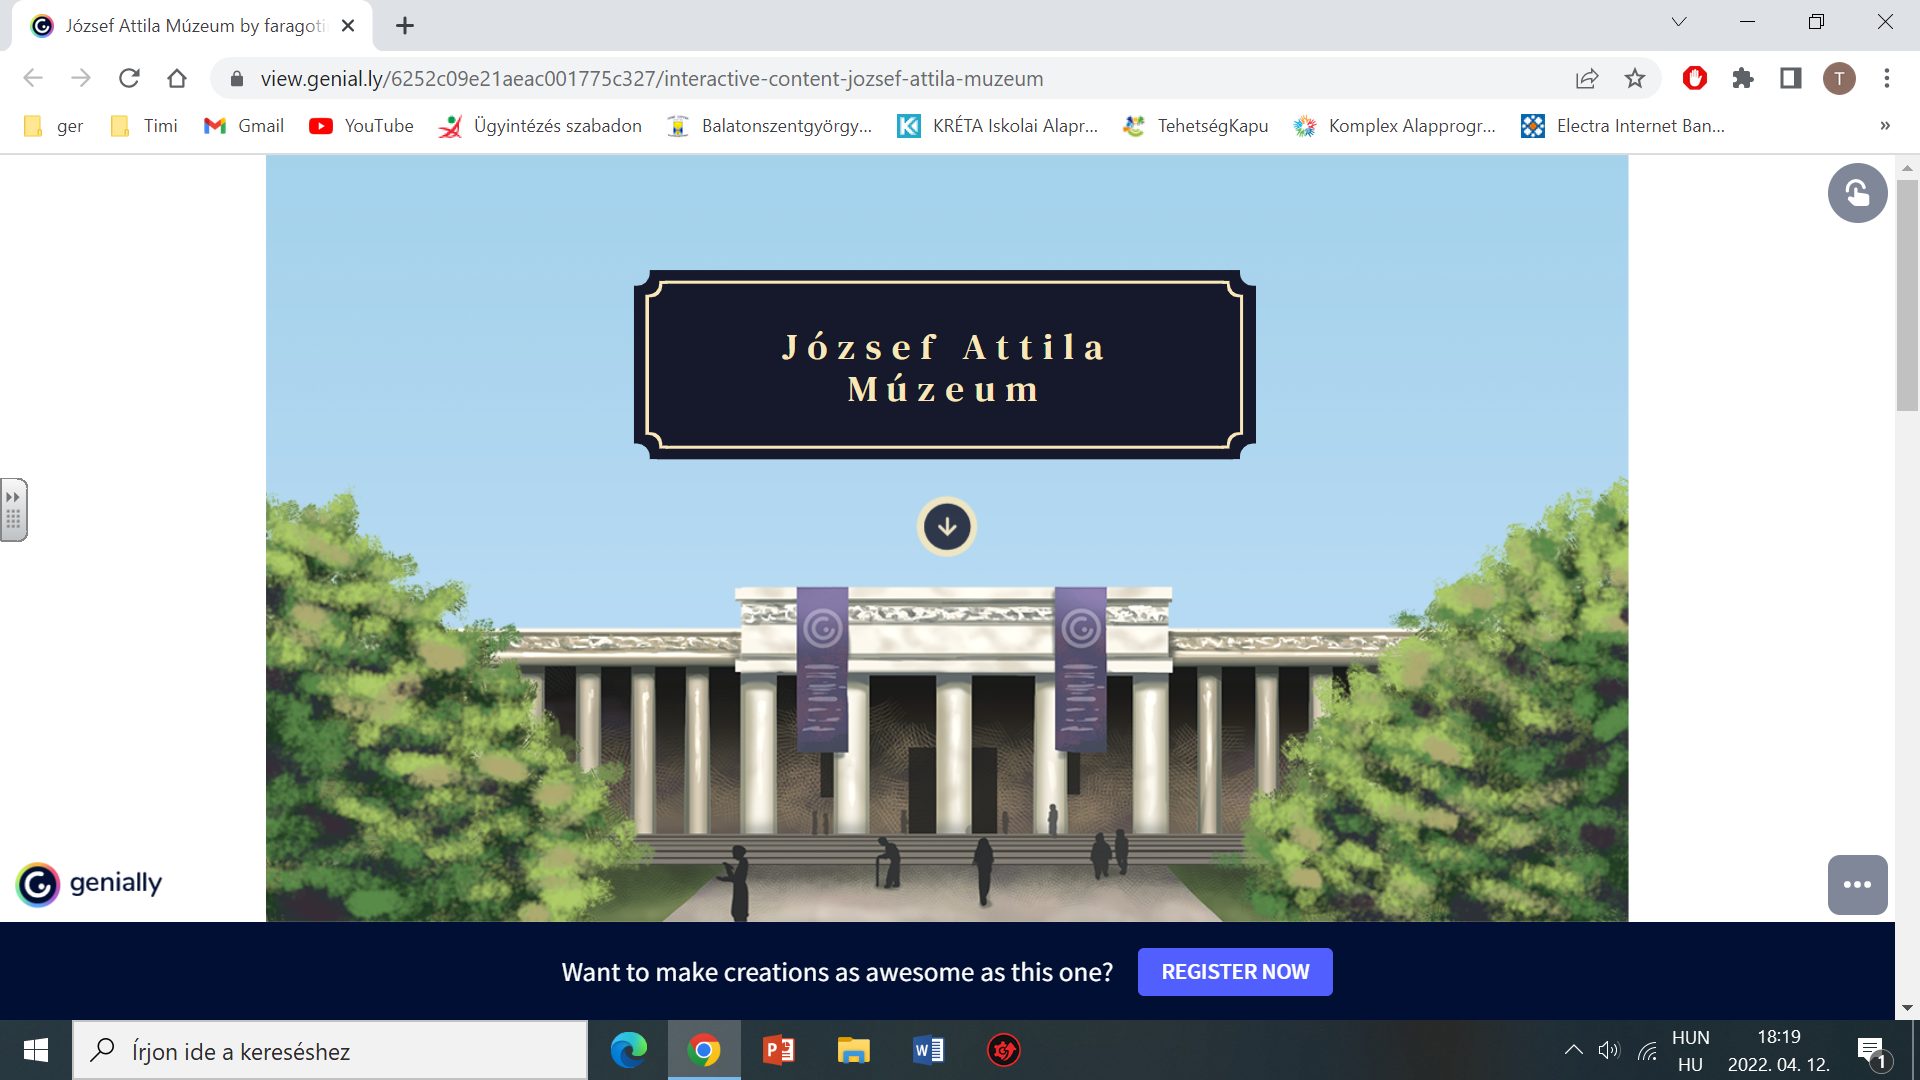Image resolution: width=1920 pixels, height=1080 pixels.
Task: Open Ügyintézés szabadon bookmark
Action: tap(540, 126)
